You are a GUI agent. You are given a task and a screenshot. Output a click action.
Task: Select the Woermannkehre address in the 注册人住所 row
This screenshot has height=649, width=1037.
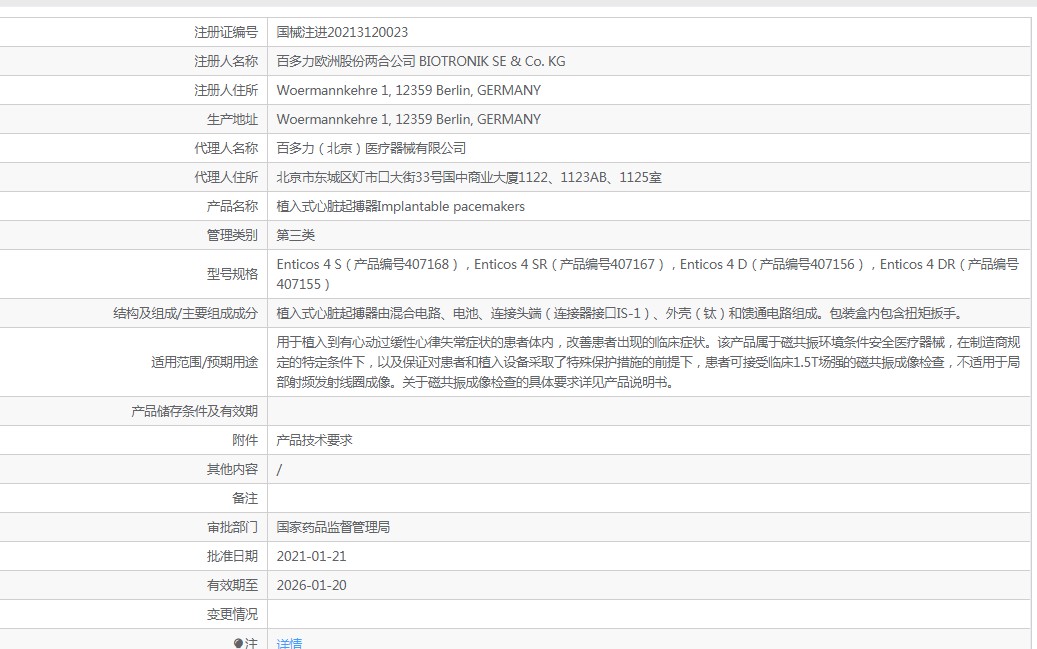[409, 91]
